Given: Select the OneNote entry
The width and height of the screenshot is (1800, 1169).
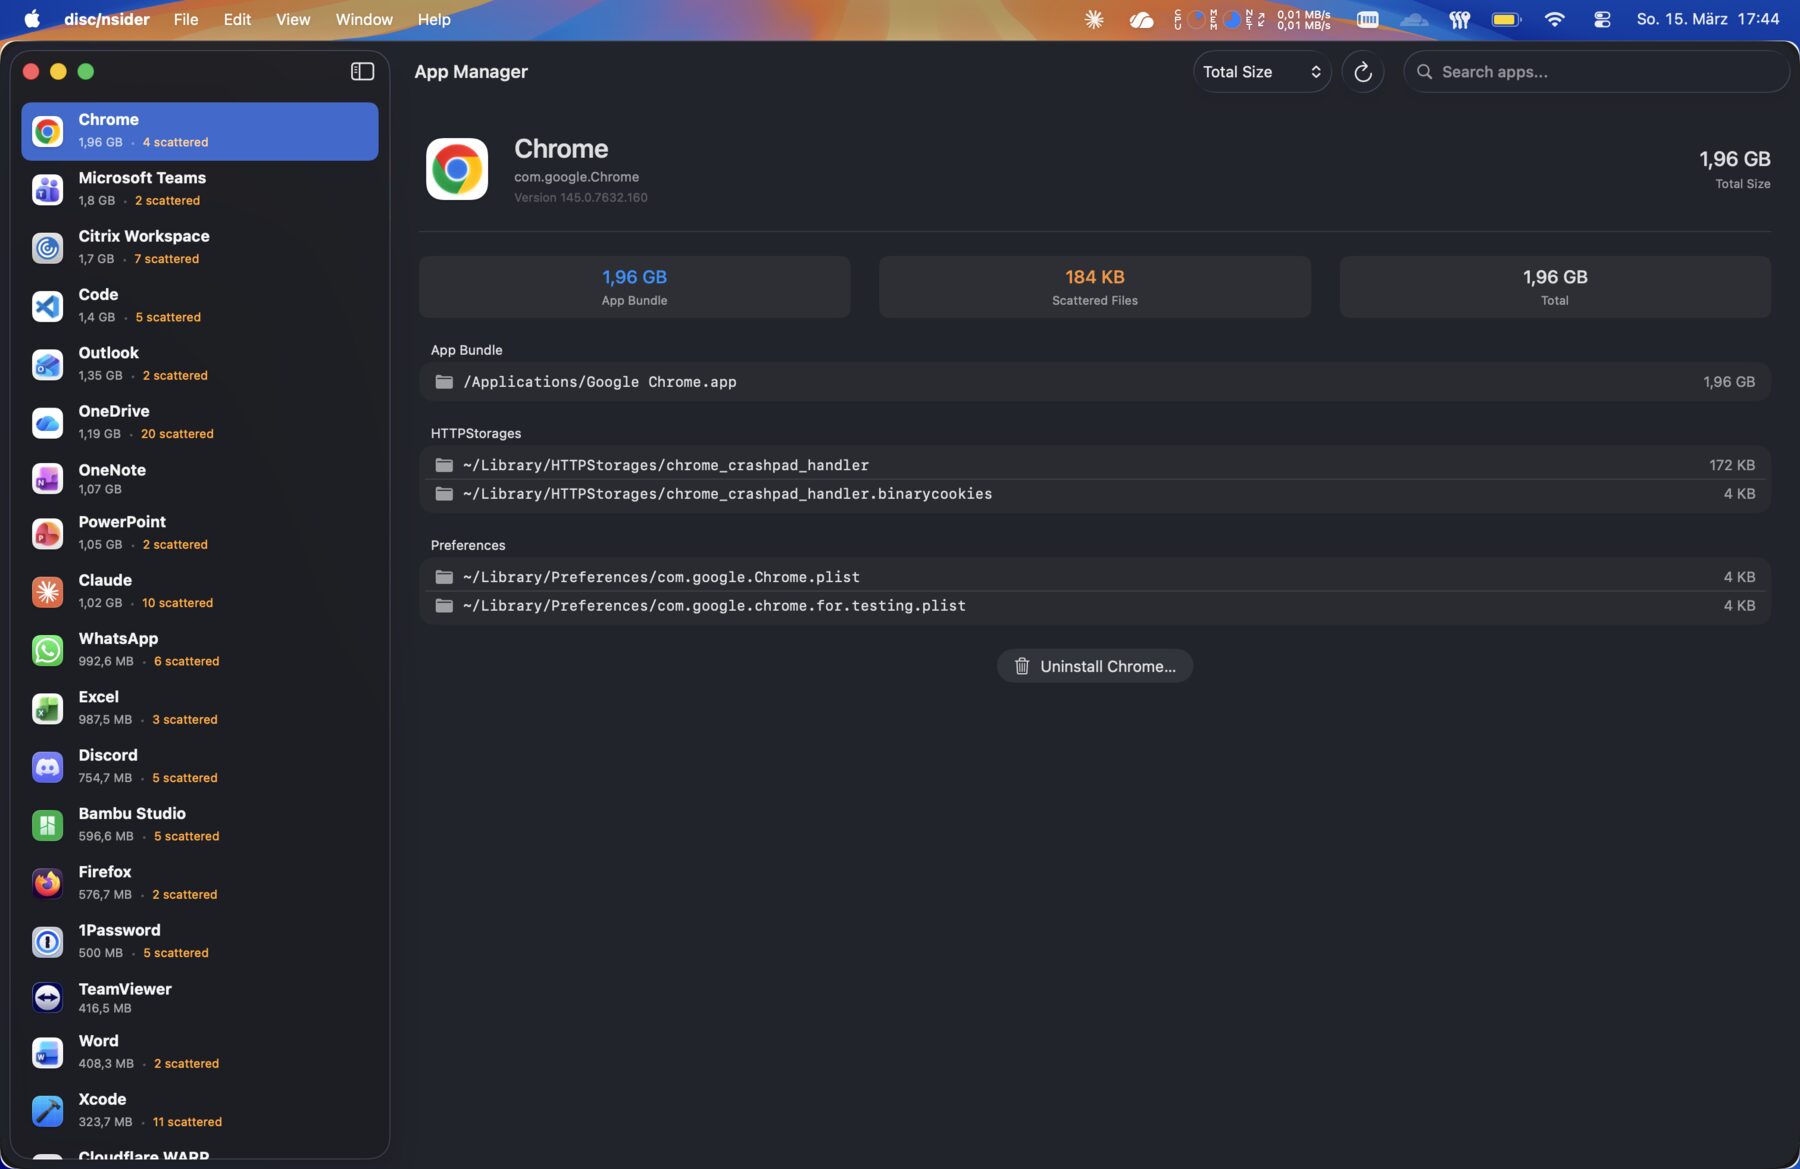Looking at the screenshot, I should coord(200,479).
